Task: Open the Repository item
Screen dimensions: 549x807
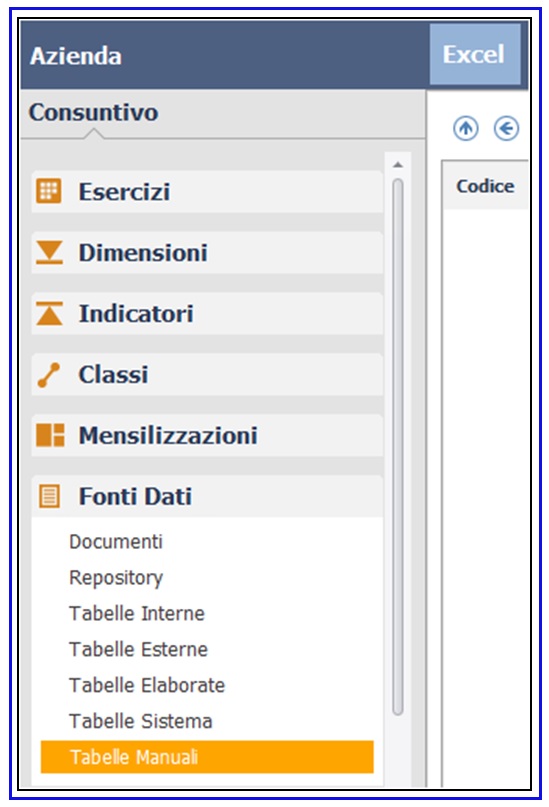Action: 116,578
